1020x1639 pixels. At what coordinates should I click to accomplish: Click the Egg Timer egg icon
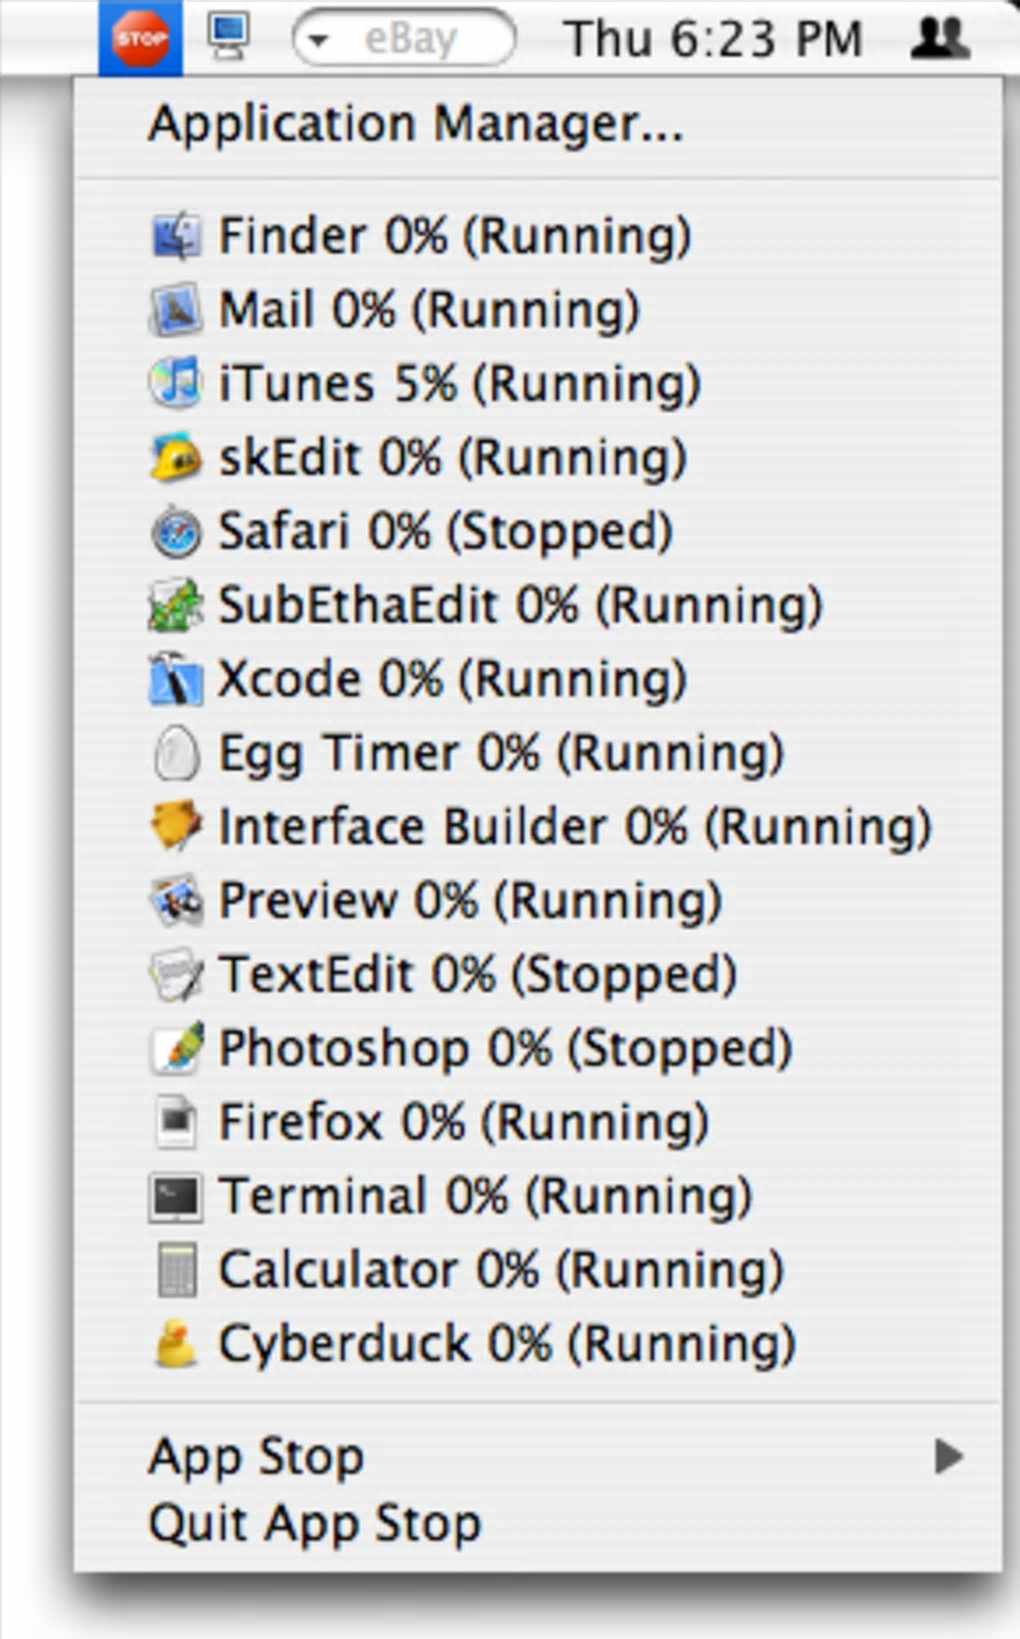[x=176, y=753]
